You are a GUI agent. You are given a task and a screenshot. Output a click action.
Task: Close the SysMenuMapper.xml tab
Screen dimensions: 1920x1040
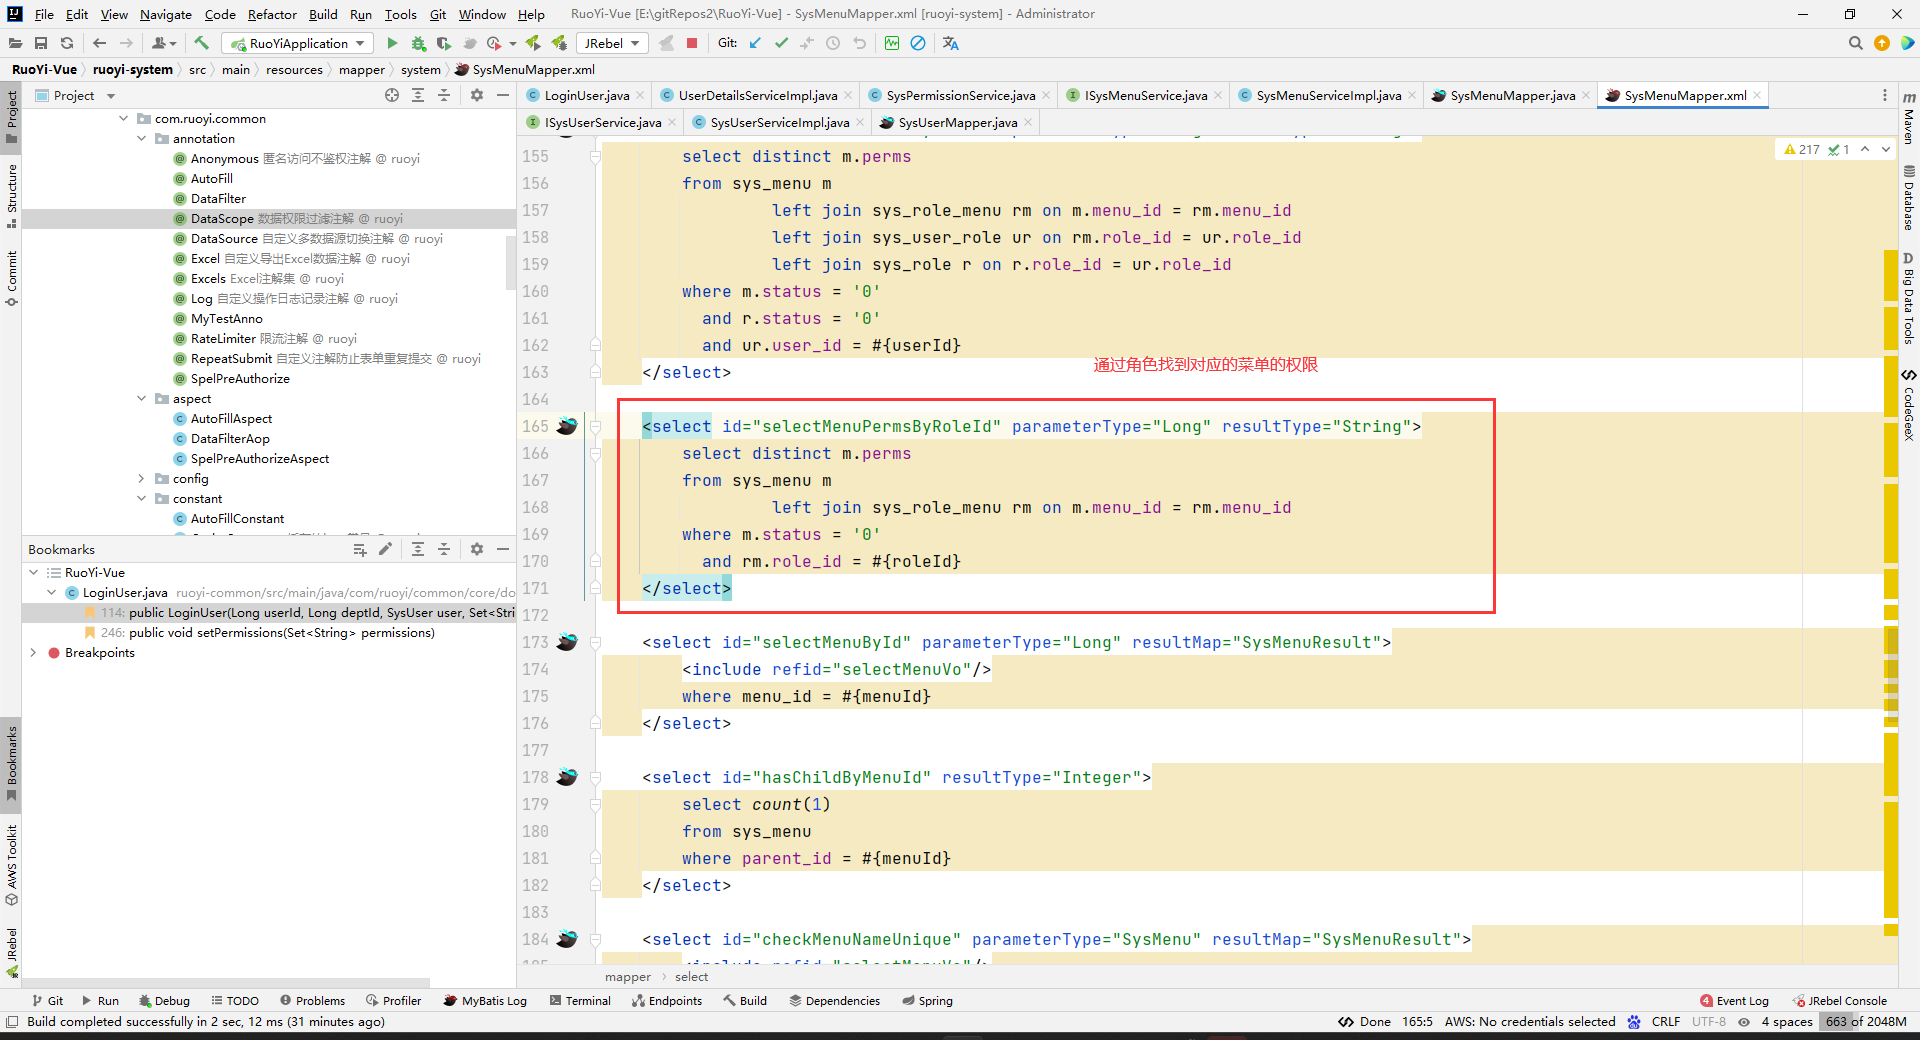click(x=1757, y=95)
